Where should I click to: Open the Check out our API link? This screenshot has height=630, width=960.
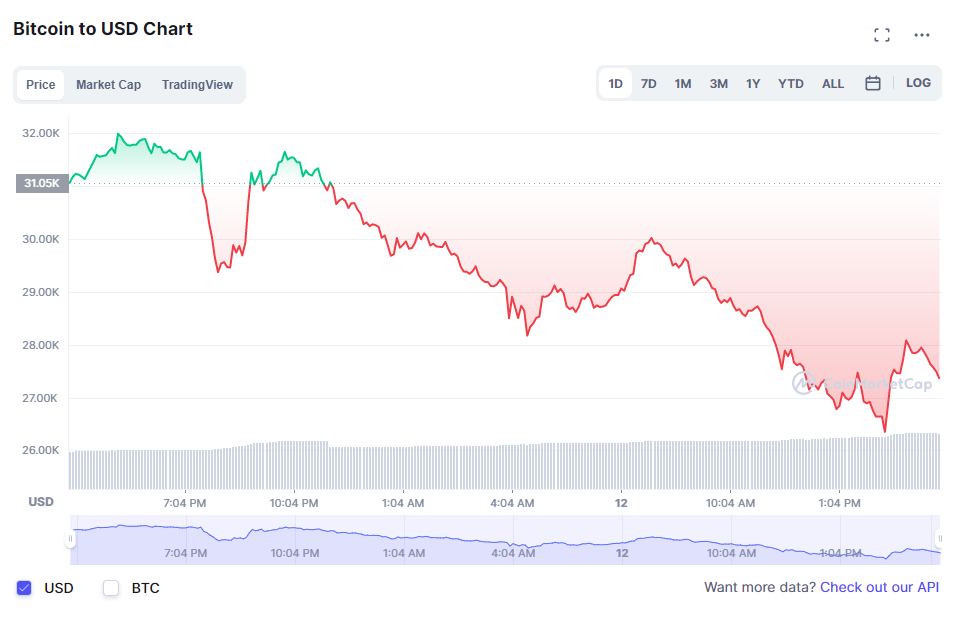(880, 588)
